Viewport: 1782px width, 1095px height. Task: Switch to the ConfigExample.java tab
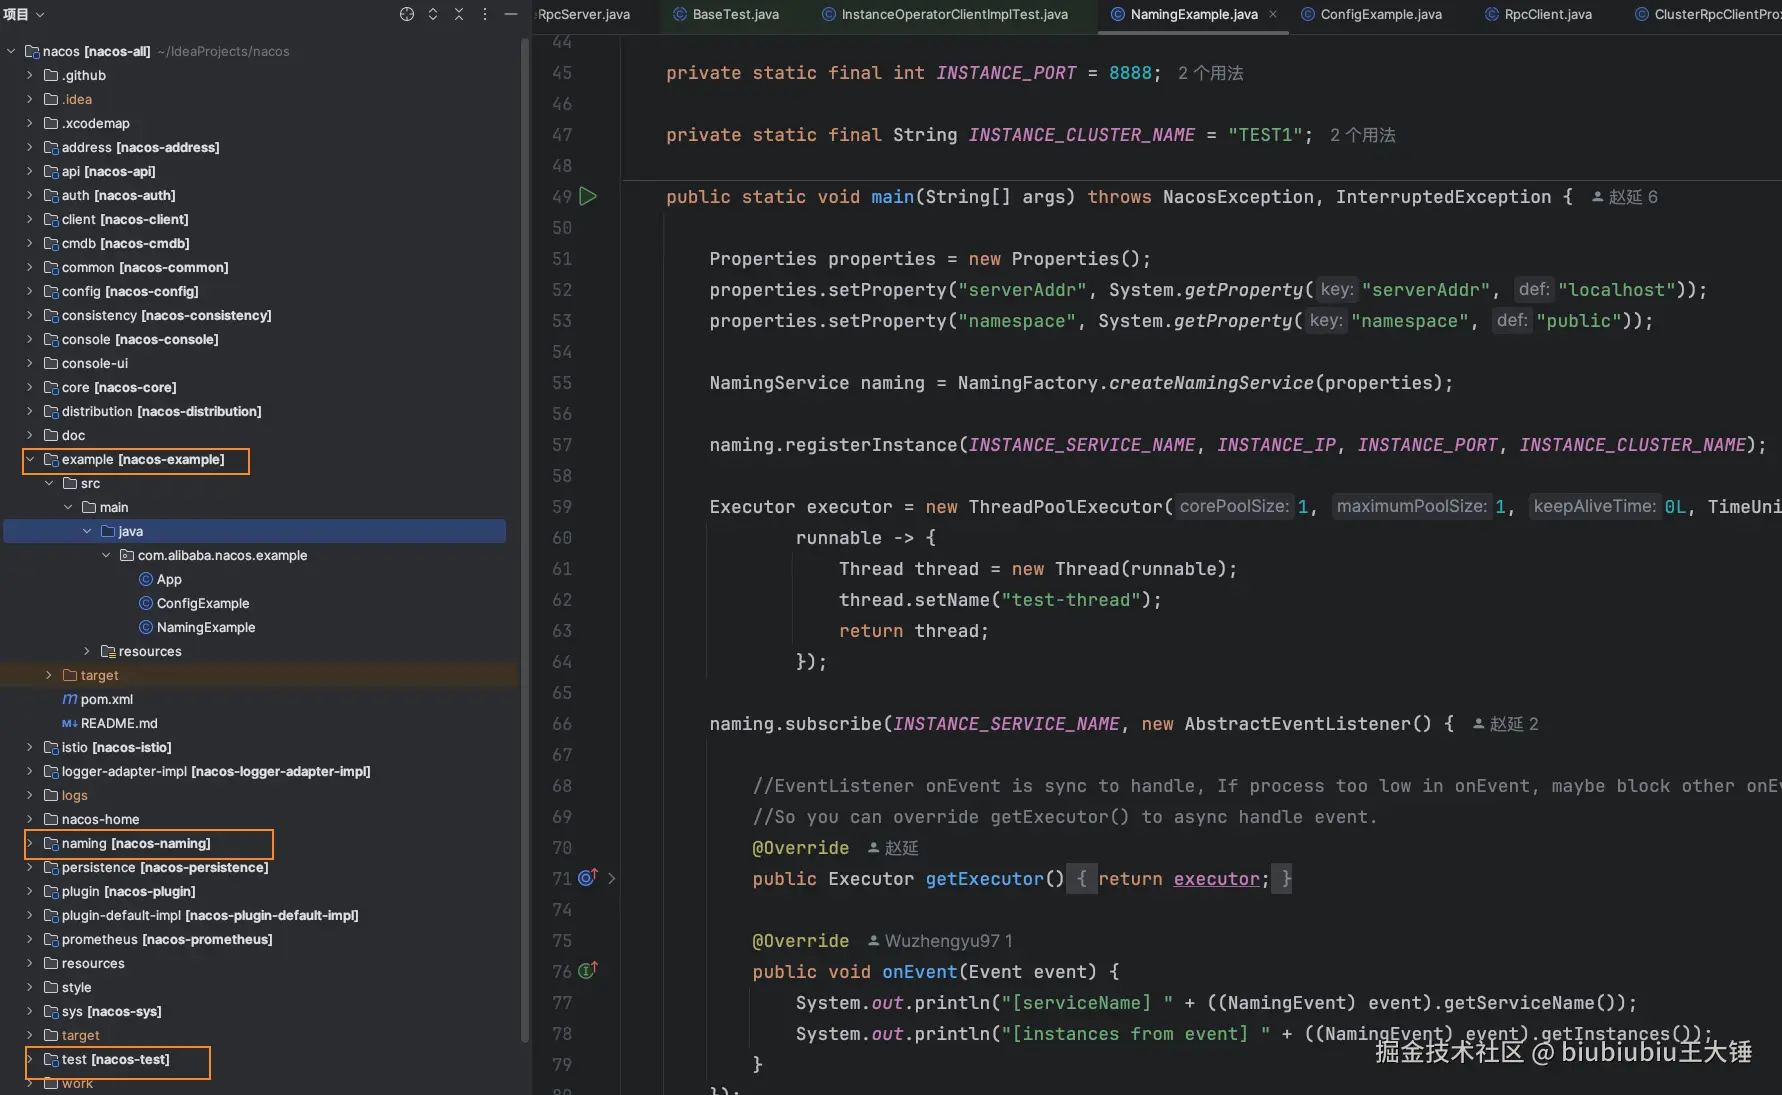point(1371,14)
